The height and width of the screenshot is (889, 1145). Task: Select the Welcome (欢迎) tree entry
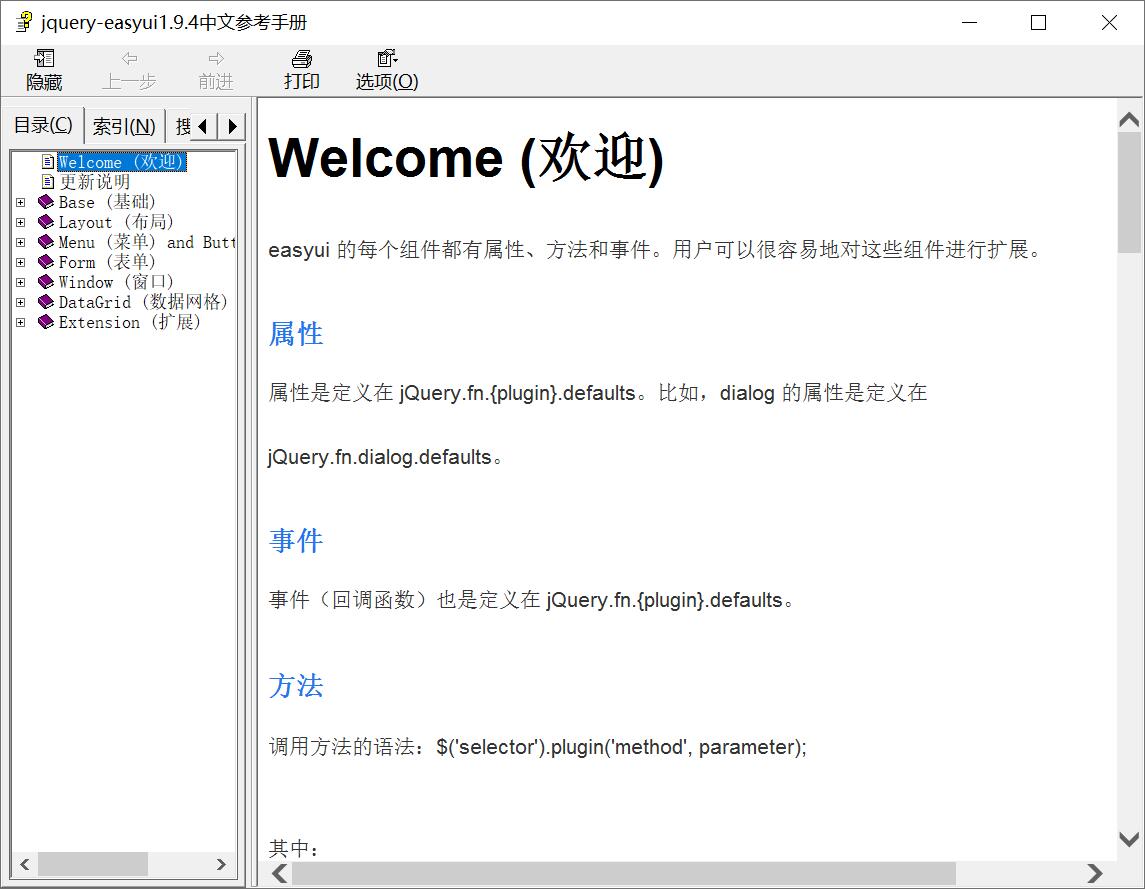pos(121,161)
